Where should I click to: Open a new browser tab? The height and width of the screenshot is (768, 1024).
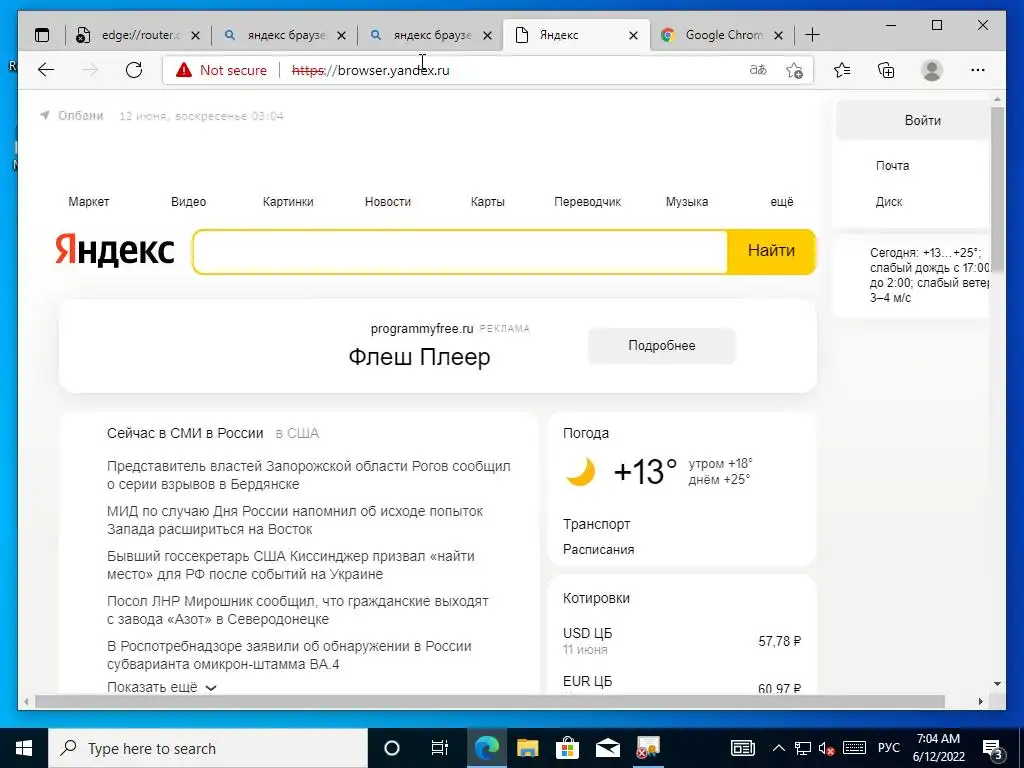pos(812,35)
